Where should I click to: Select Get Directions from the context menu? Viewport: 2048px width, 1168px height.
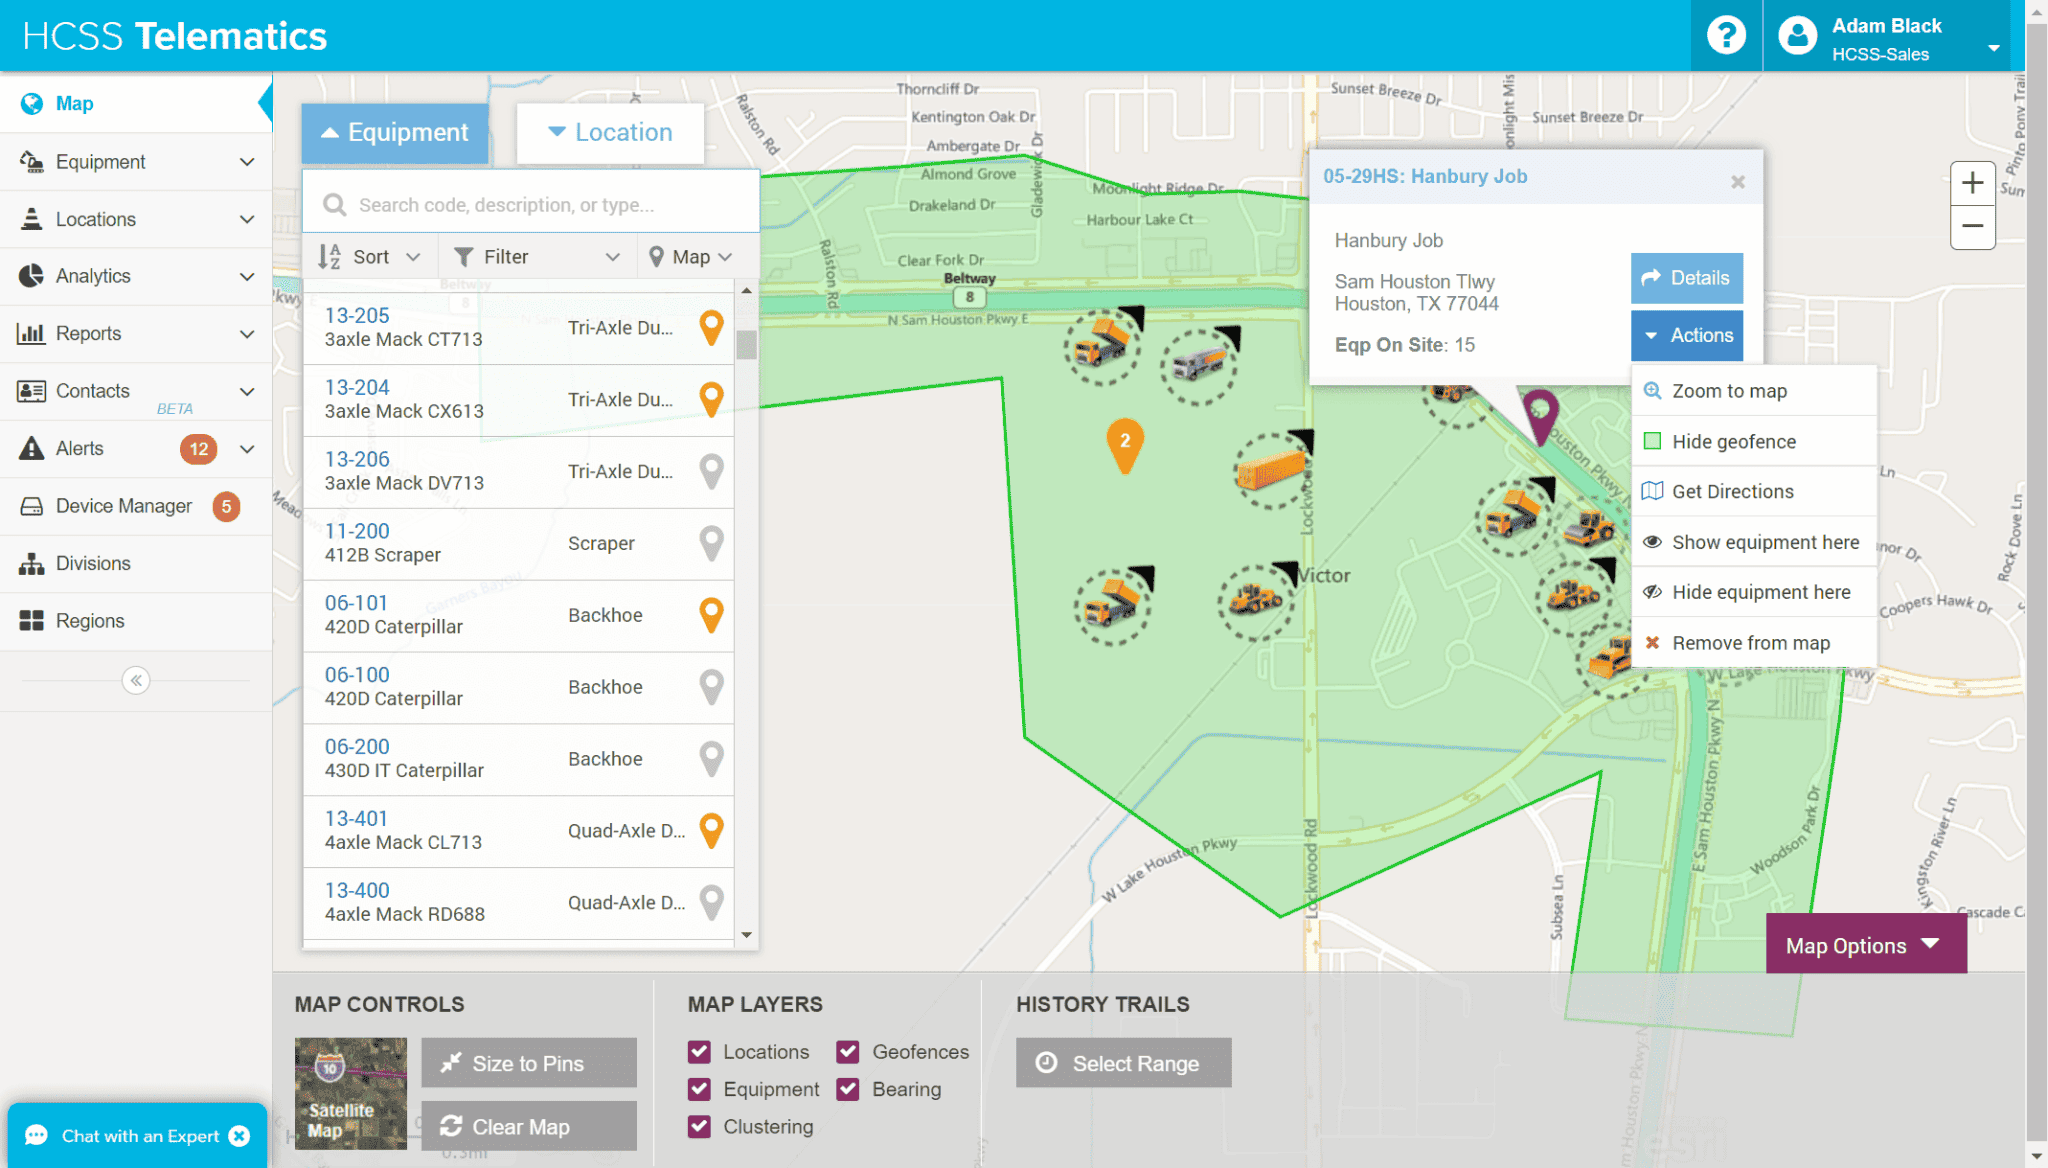1733,491
